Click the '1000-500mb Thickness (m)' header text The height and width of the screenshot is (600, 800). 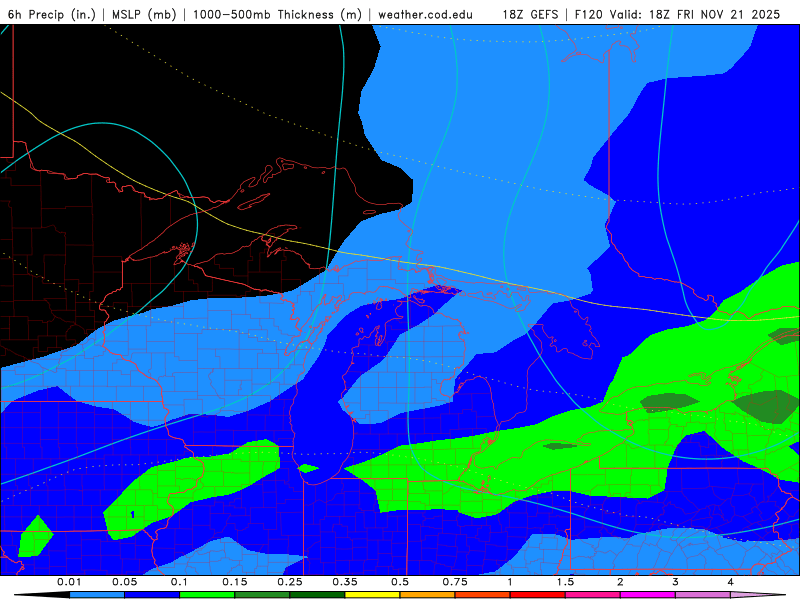(277, 14)
